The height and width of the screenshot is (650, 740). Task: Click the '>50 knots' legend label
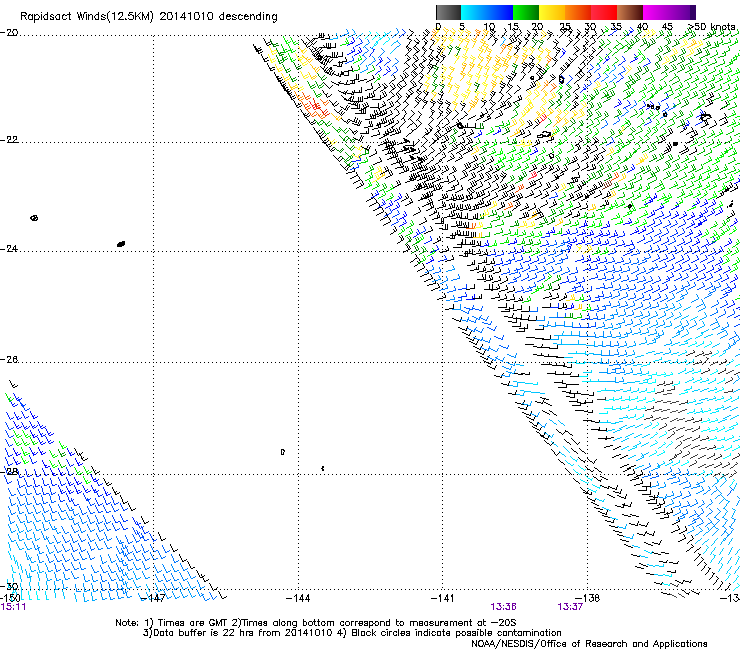point(712,27)
